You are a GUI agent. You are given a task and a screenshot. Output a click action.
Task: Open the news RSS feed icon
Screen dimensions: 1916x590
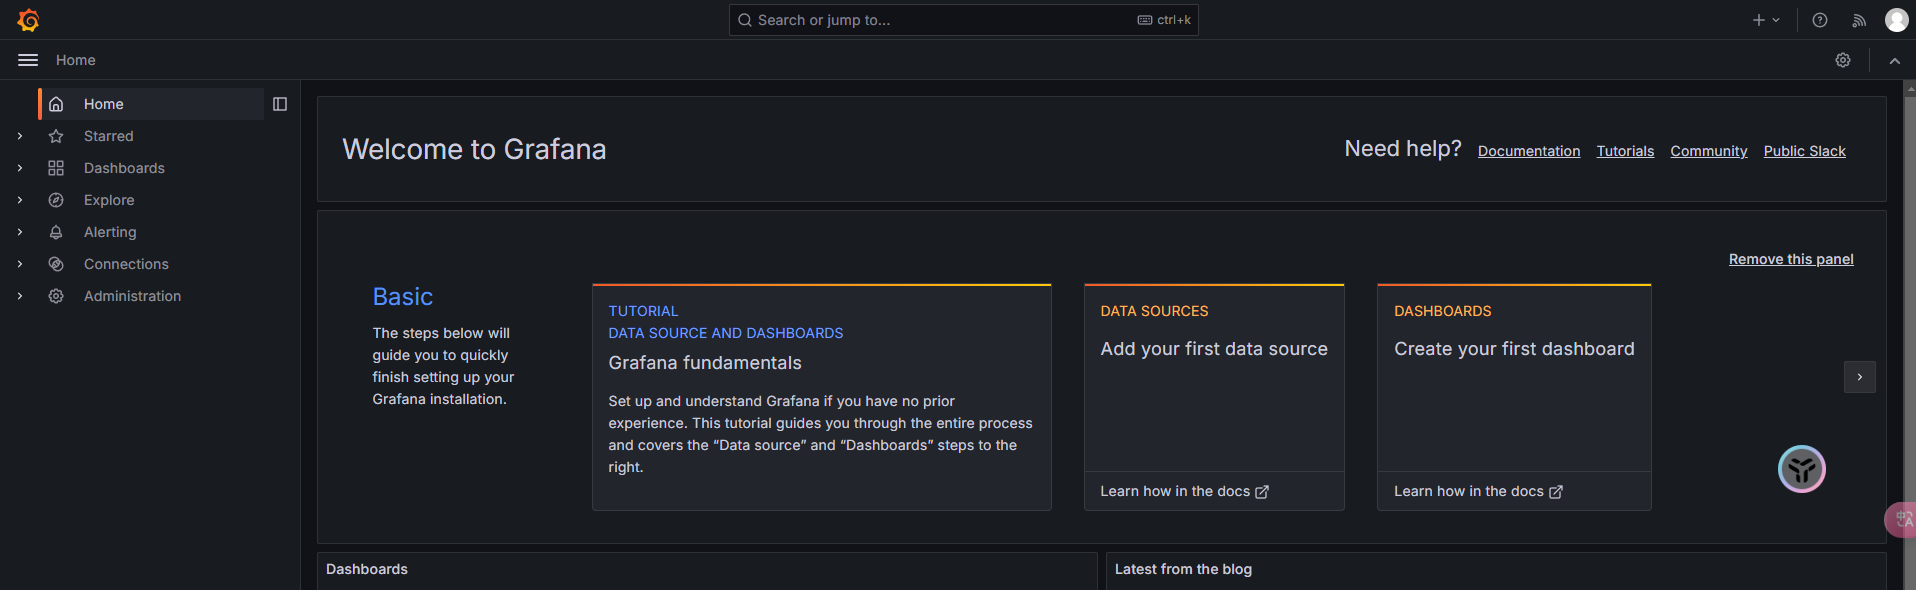click(x=1859, y=20)
